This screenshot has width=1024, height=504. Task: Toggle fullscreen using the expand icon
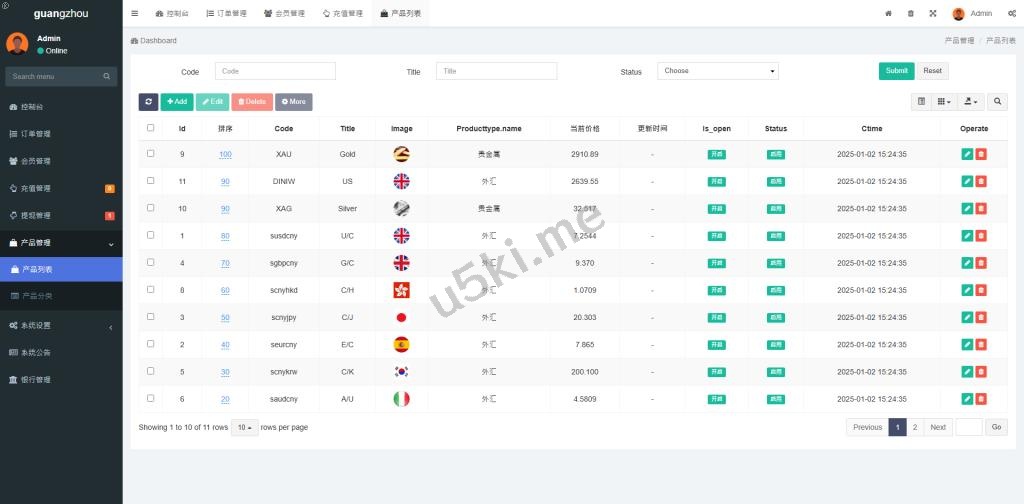(932, 14)
